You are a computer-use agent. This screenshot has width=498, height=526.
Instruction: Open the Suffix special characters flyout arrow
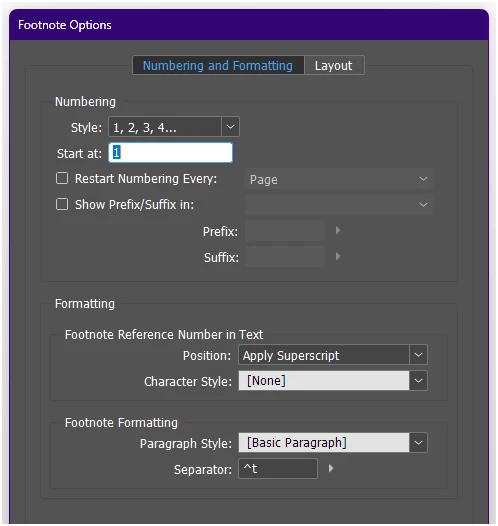coord(337,257)
